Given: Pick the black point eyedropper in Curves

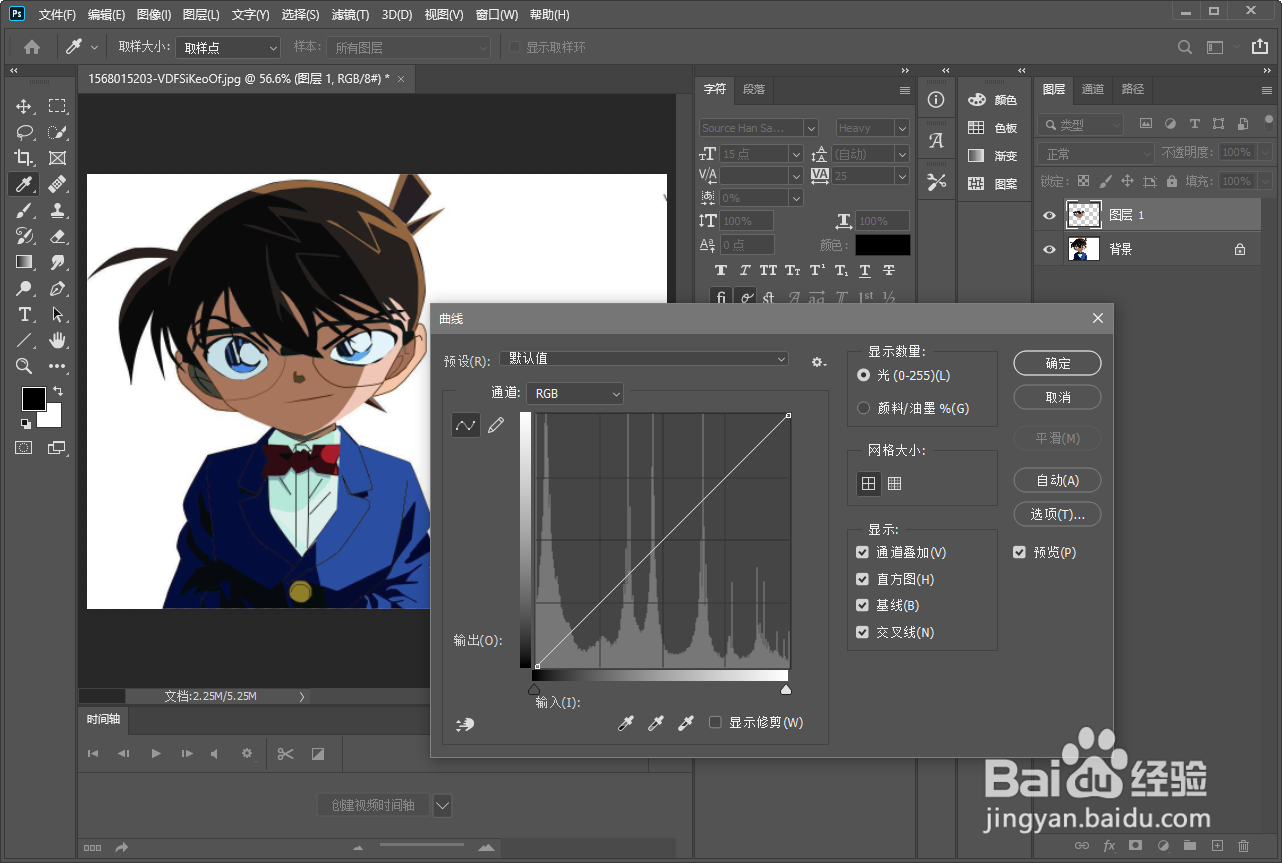Looking at the screenshot, I should pyautogui.click(x=626, y=723).
